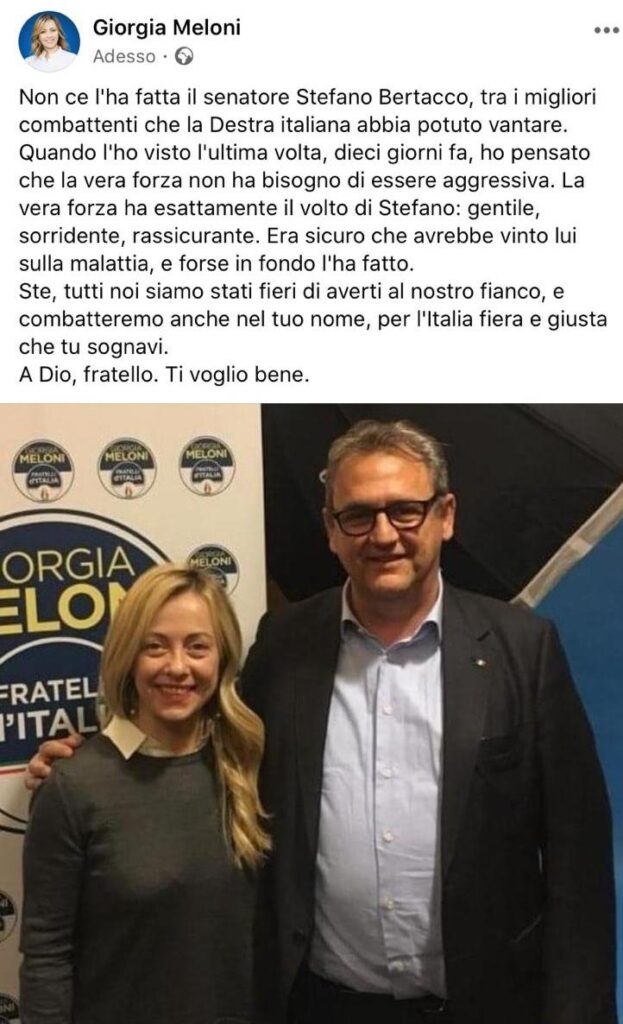Click the small Meloni badge beside the large ORGIA lettering
The width and height of the screenshot is (623, 1024).
(212, 567)
